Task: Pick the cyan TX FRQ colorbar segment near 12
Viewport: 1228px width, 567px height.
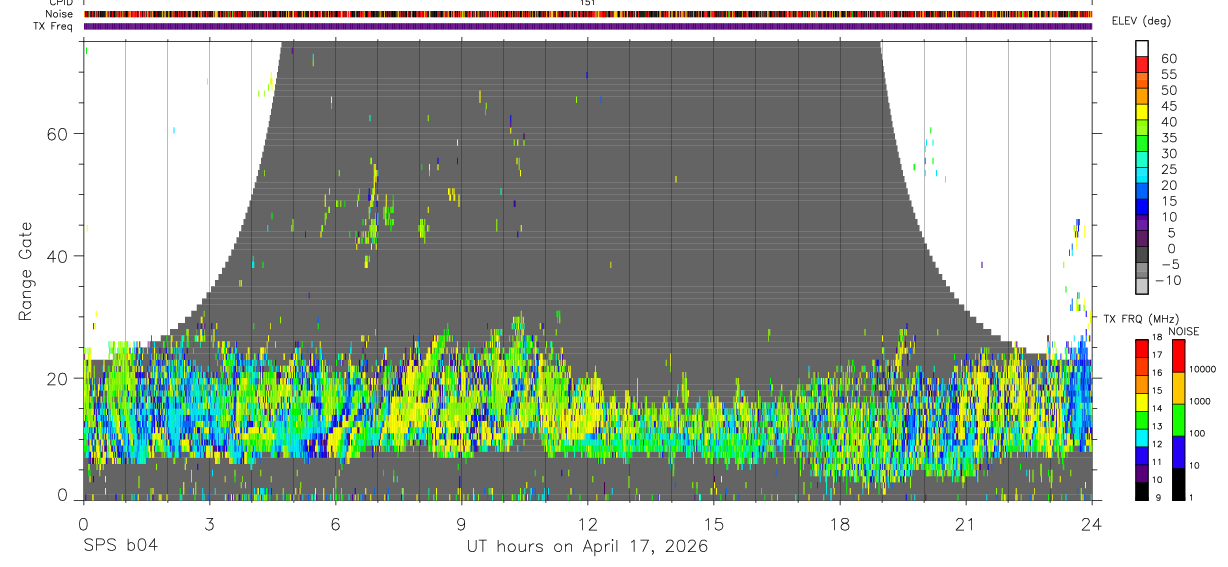Action: pos(1141,438)
